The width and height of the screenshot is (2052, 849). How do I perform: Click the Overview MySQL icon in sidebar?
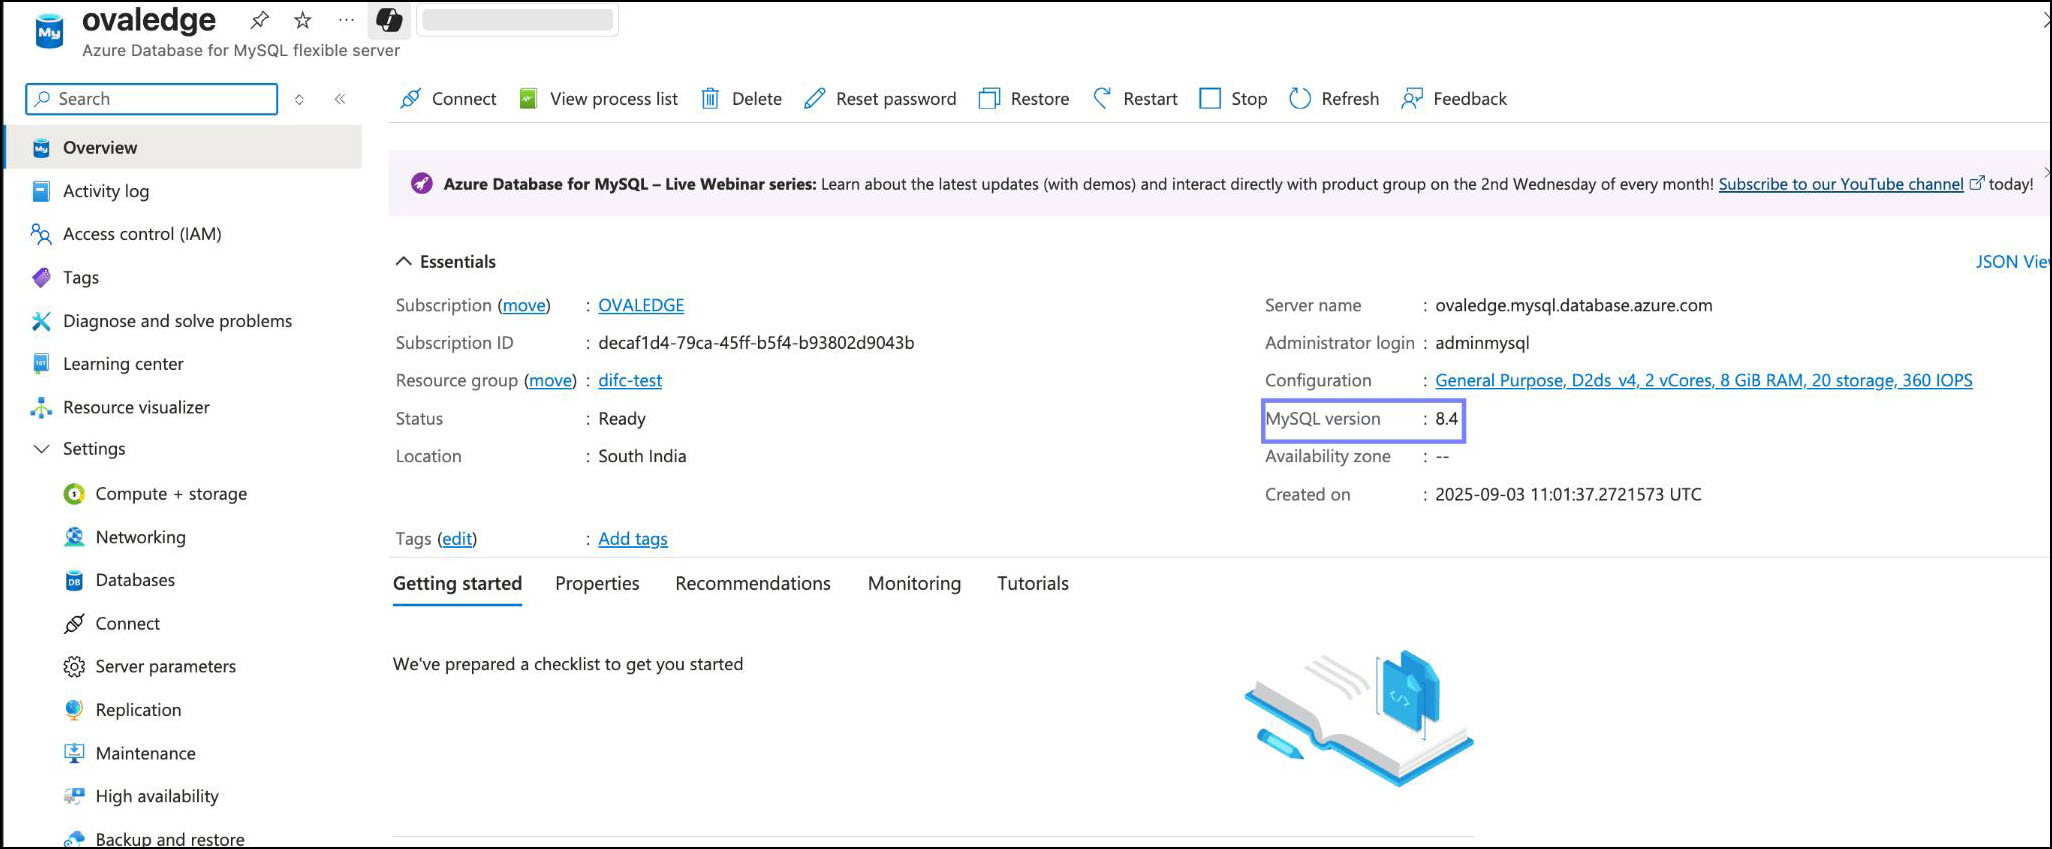point(41,148)
